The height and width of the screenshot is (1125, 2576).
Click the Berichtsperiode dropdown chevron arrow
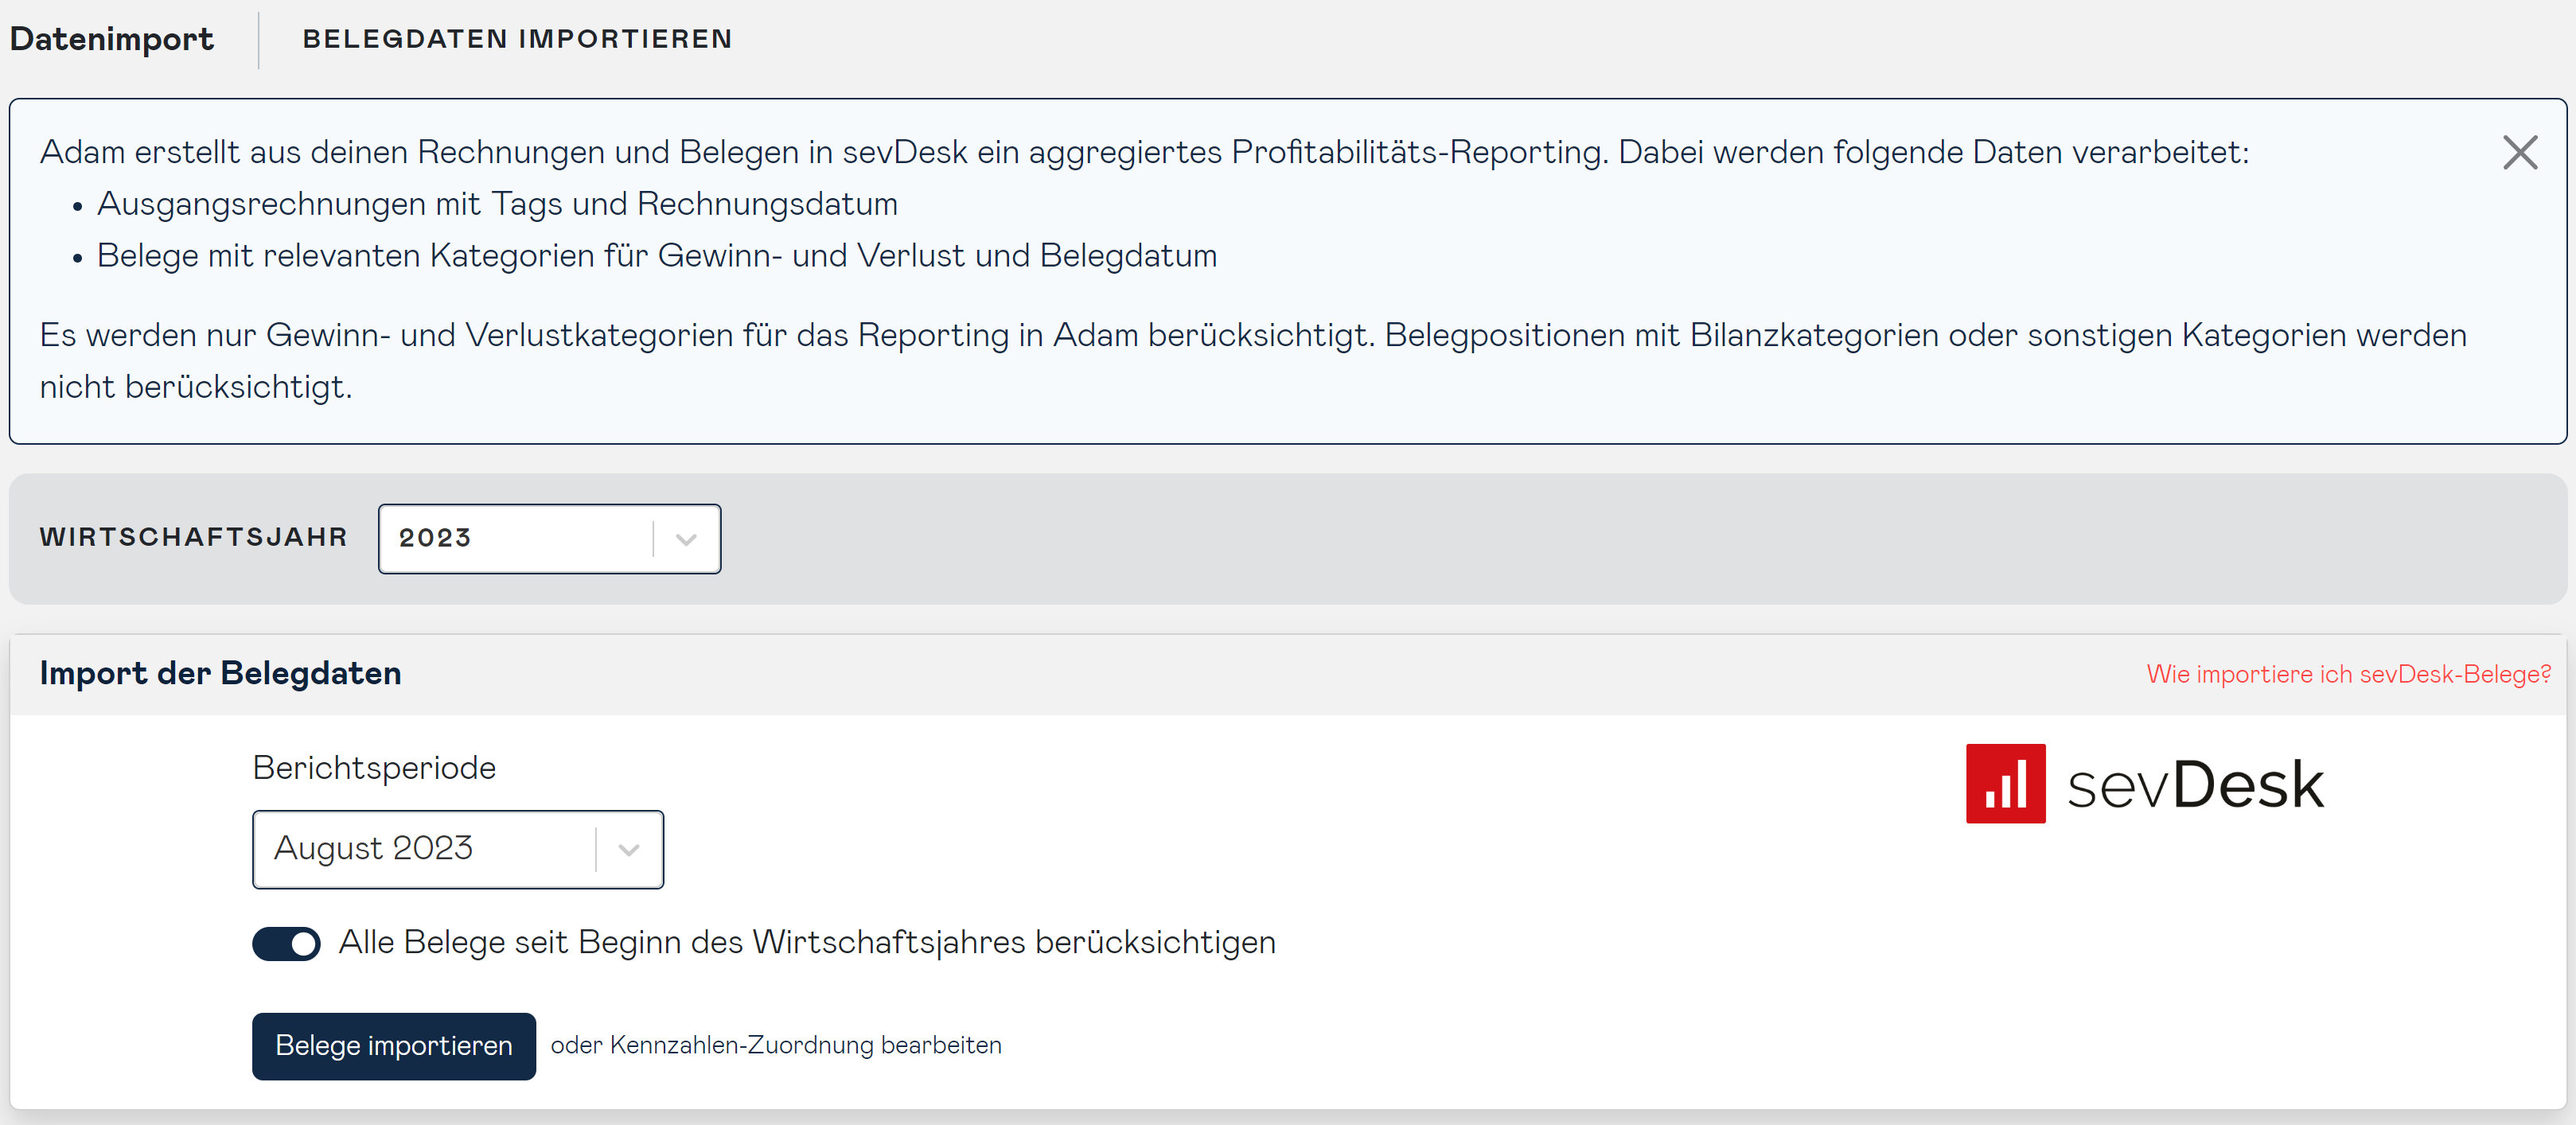(x=629, y=850)
